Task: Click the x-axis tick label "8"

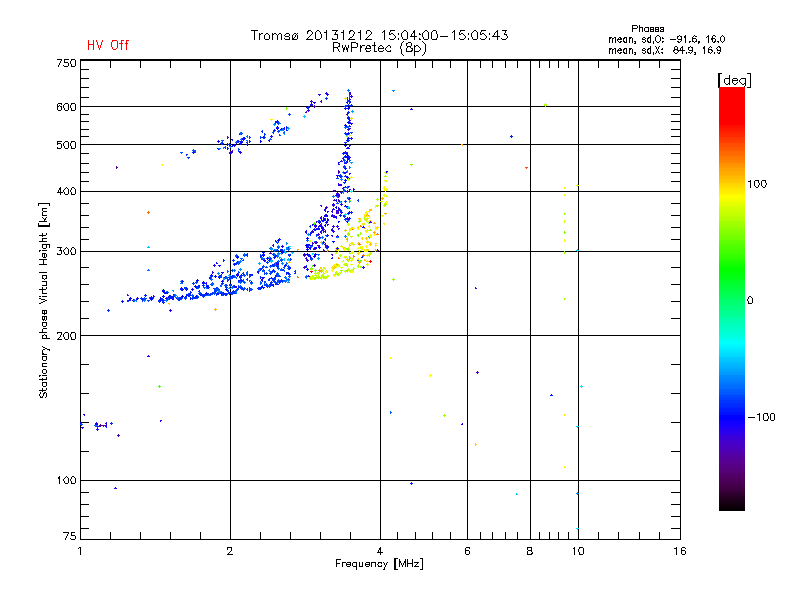Action: [x=530, y=551]
